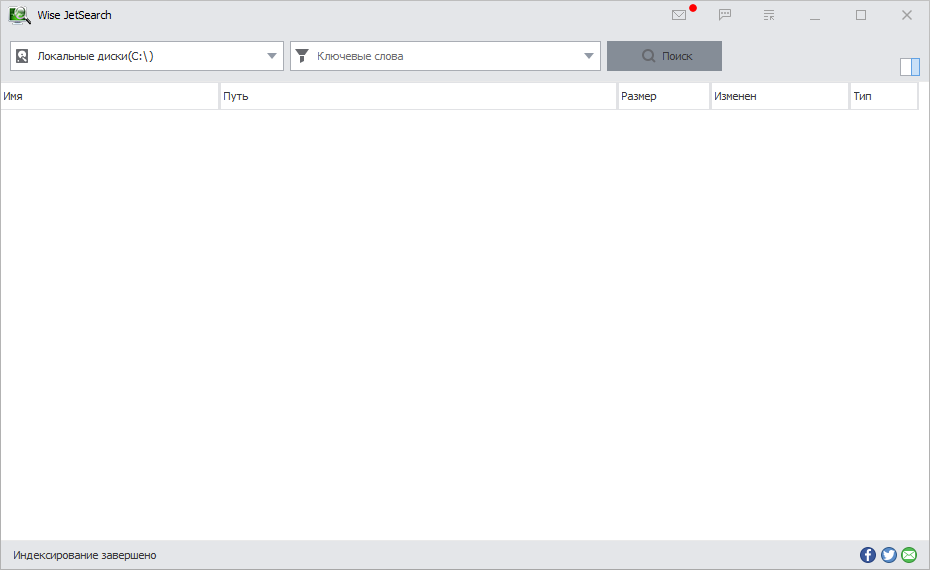
Task: Sort by the Путь column header
Action: click(x=418, y=96)
